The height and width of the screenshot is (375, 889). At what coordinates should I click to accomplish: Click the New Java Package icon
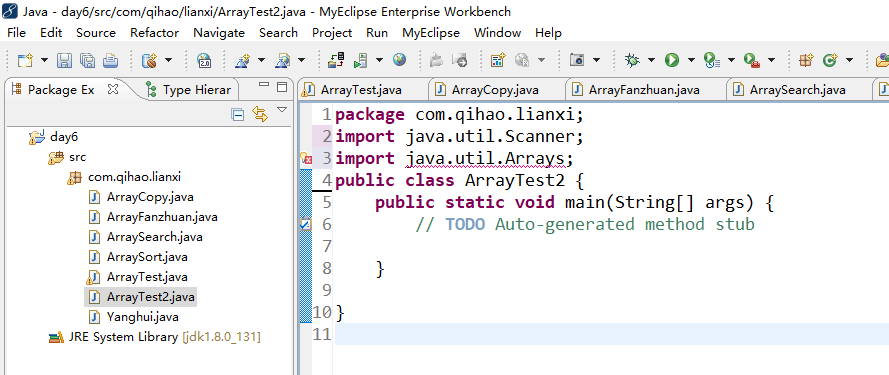[x=806, y=60]
